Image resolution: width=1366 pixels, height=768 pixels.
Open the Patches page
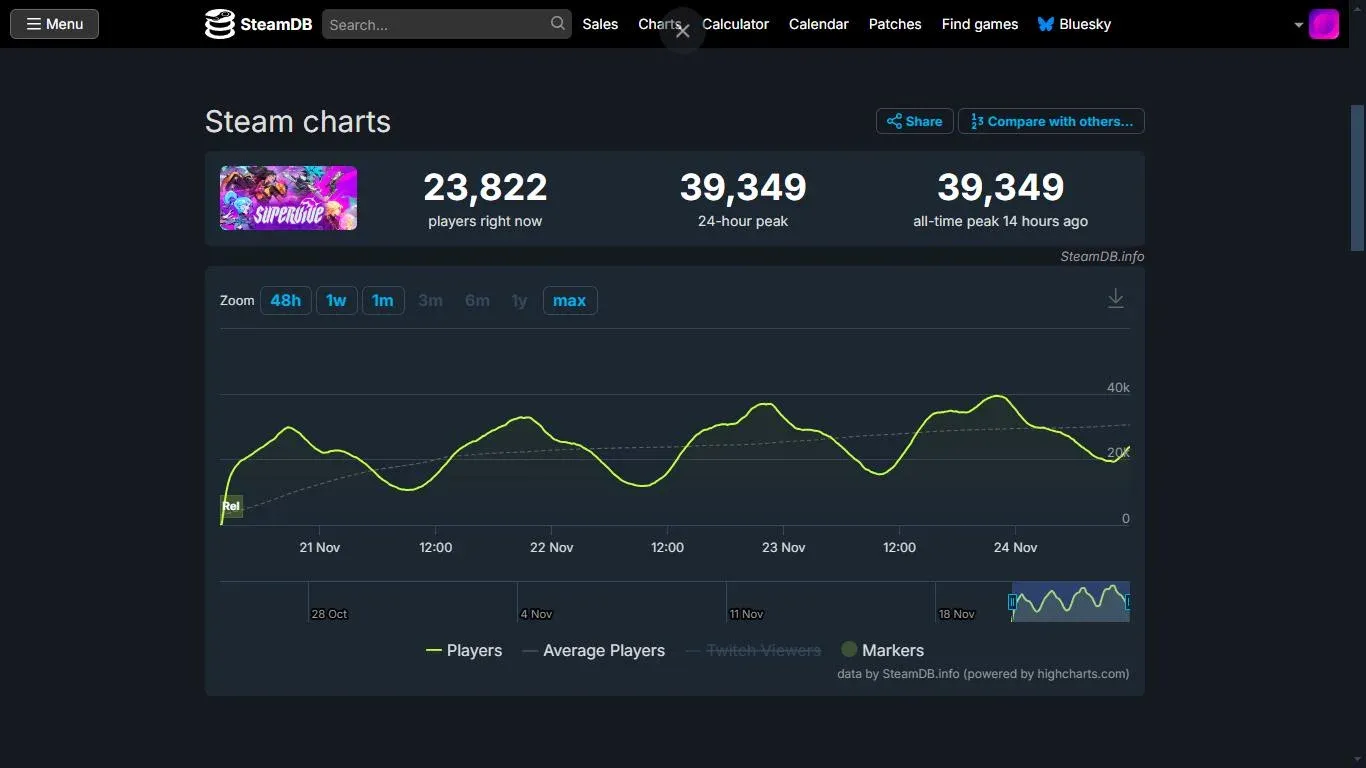coord(895,24)
